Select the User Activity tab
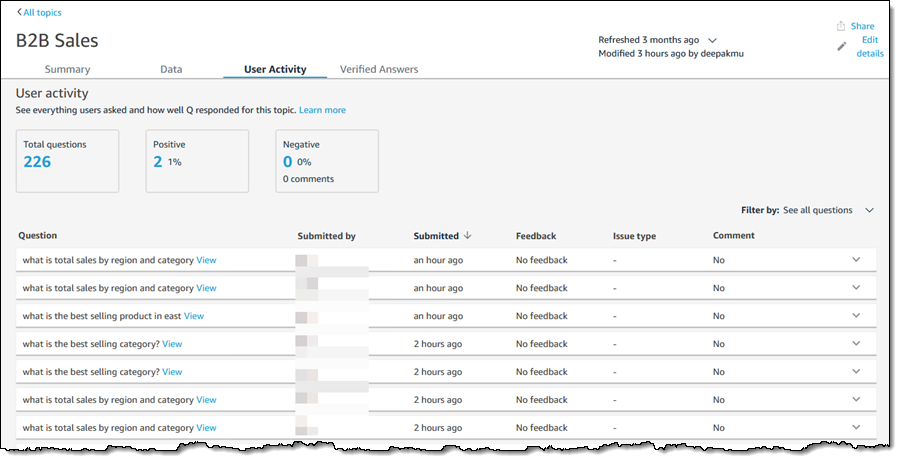 coord(275,69)
